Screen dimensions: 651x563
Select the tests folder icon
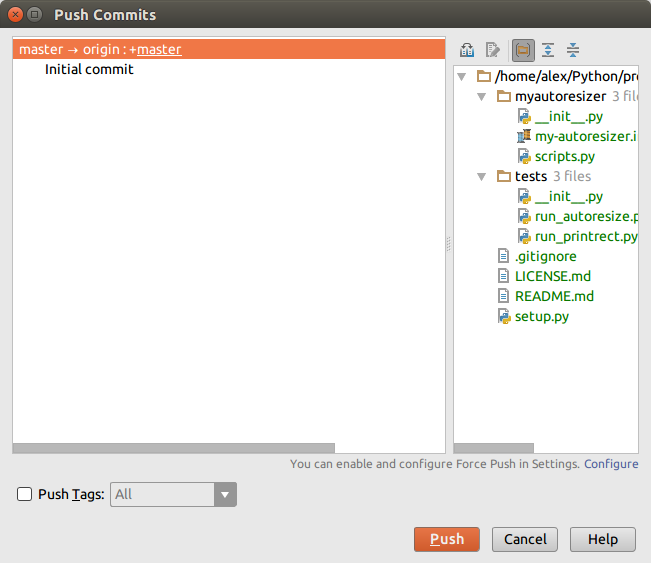coord(504,176)
